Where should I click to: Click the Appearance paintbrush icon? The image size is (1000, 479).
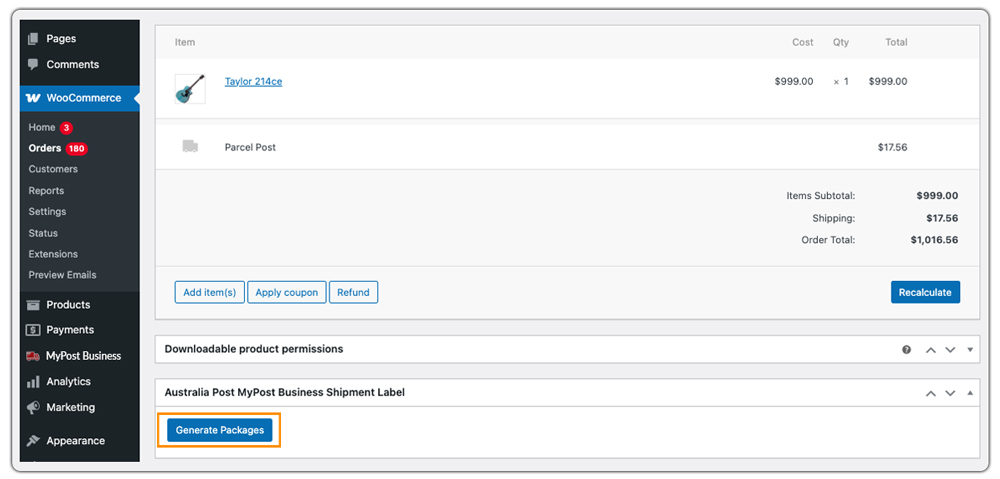click(x=33, y=441)
